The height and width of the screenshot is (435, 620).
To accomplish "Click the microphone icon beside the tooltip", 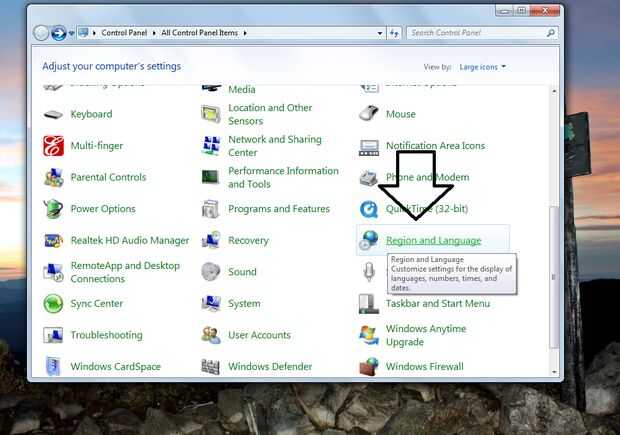I will 369,272.
